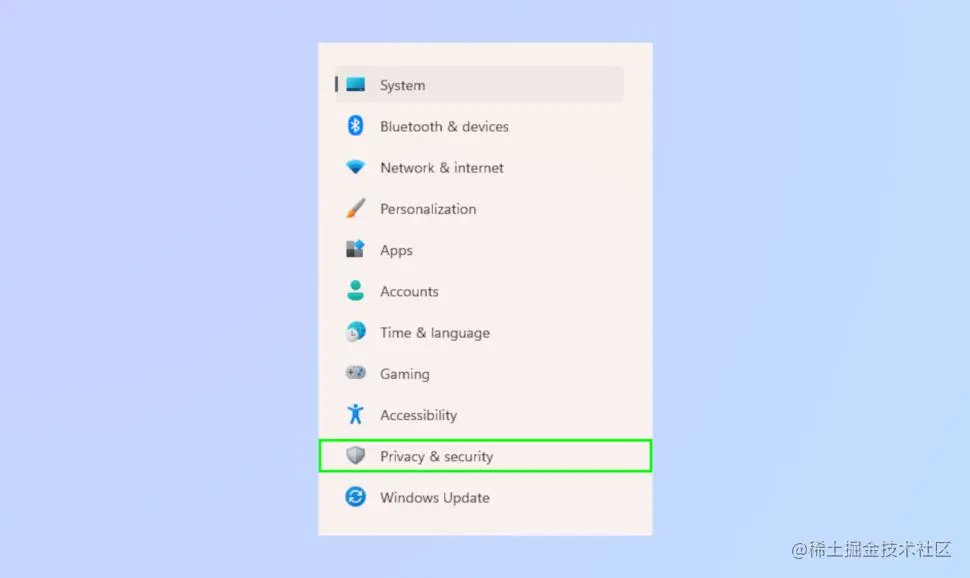970x578 pixels.
Task: Click the Personalization paintbrush icon
Action: (356, 208)
